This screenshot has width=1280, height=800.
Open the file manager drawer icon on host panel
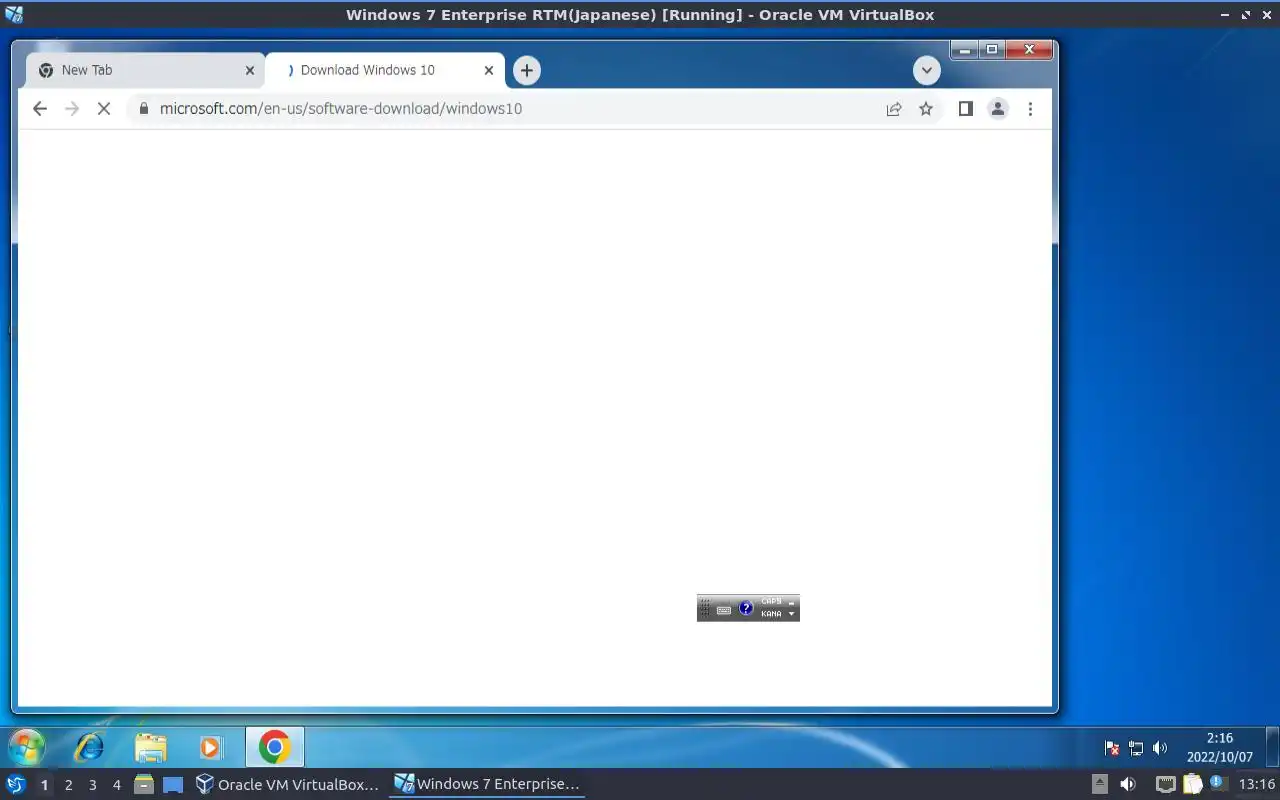coord(144,785)
